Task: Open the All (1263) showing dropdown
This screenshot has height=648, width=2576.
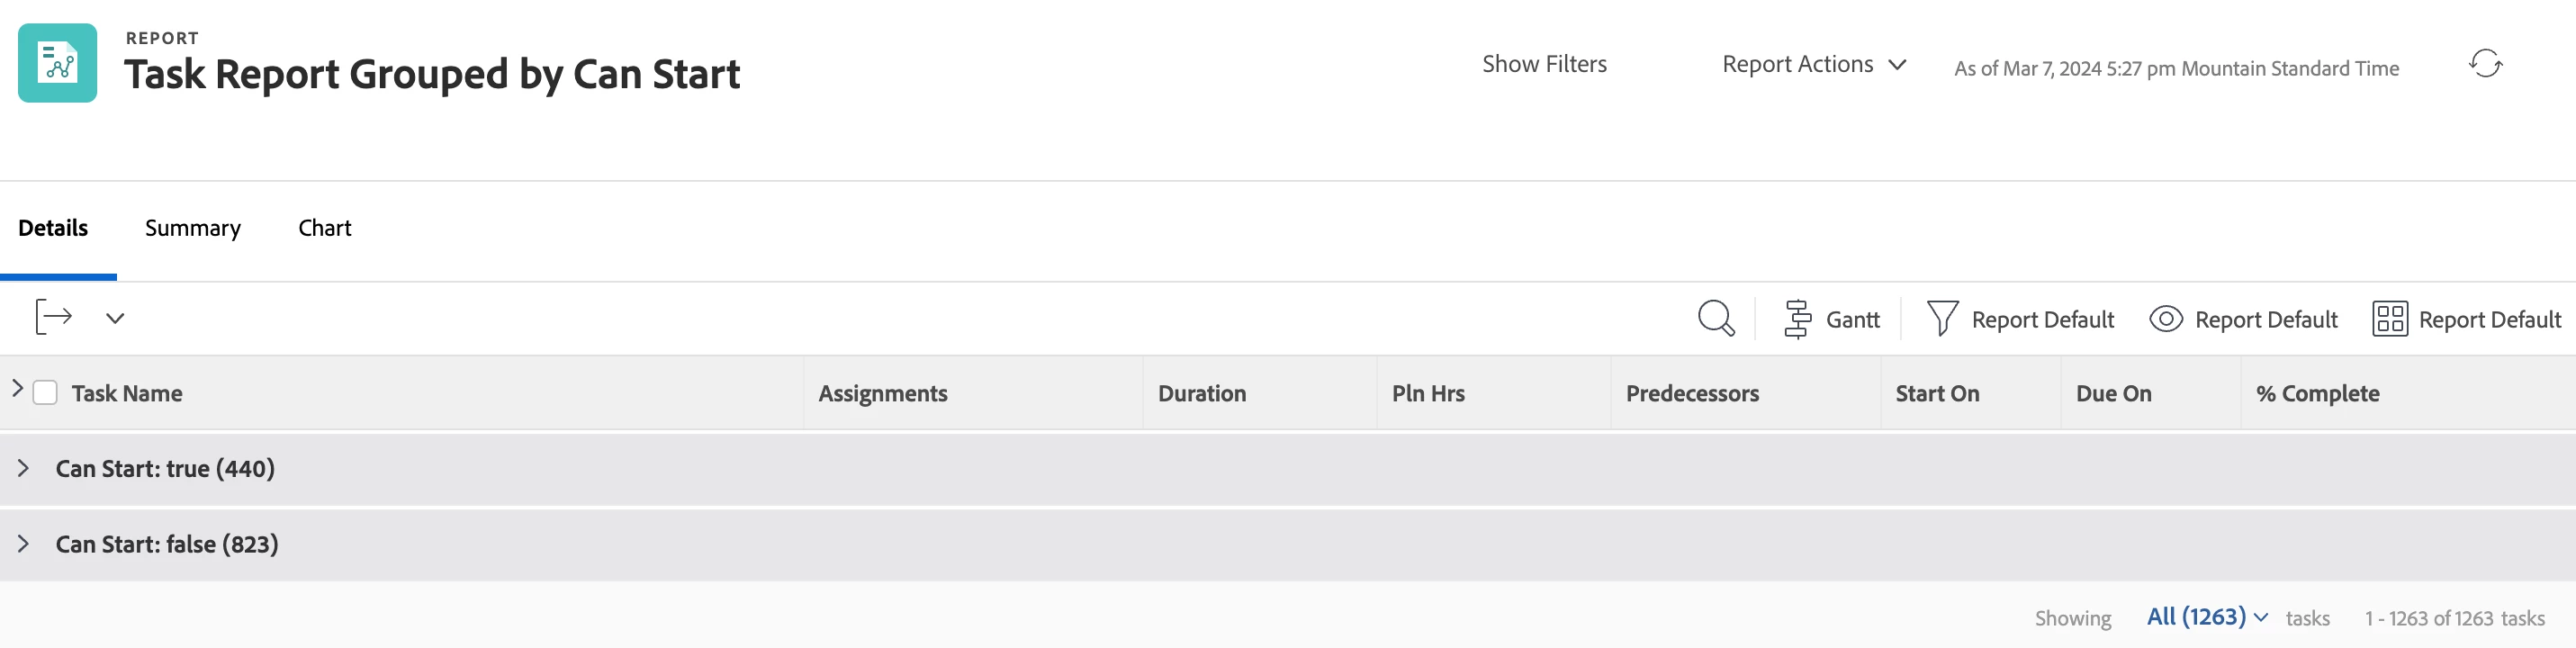Action: click(x=2207, y=616)
